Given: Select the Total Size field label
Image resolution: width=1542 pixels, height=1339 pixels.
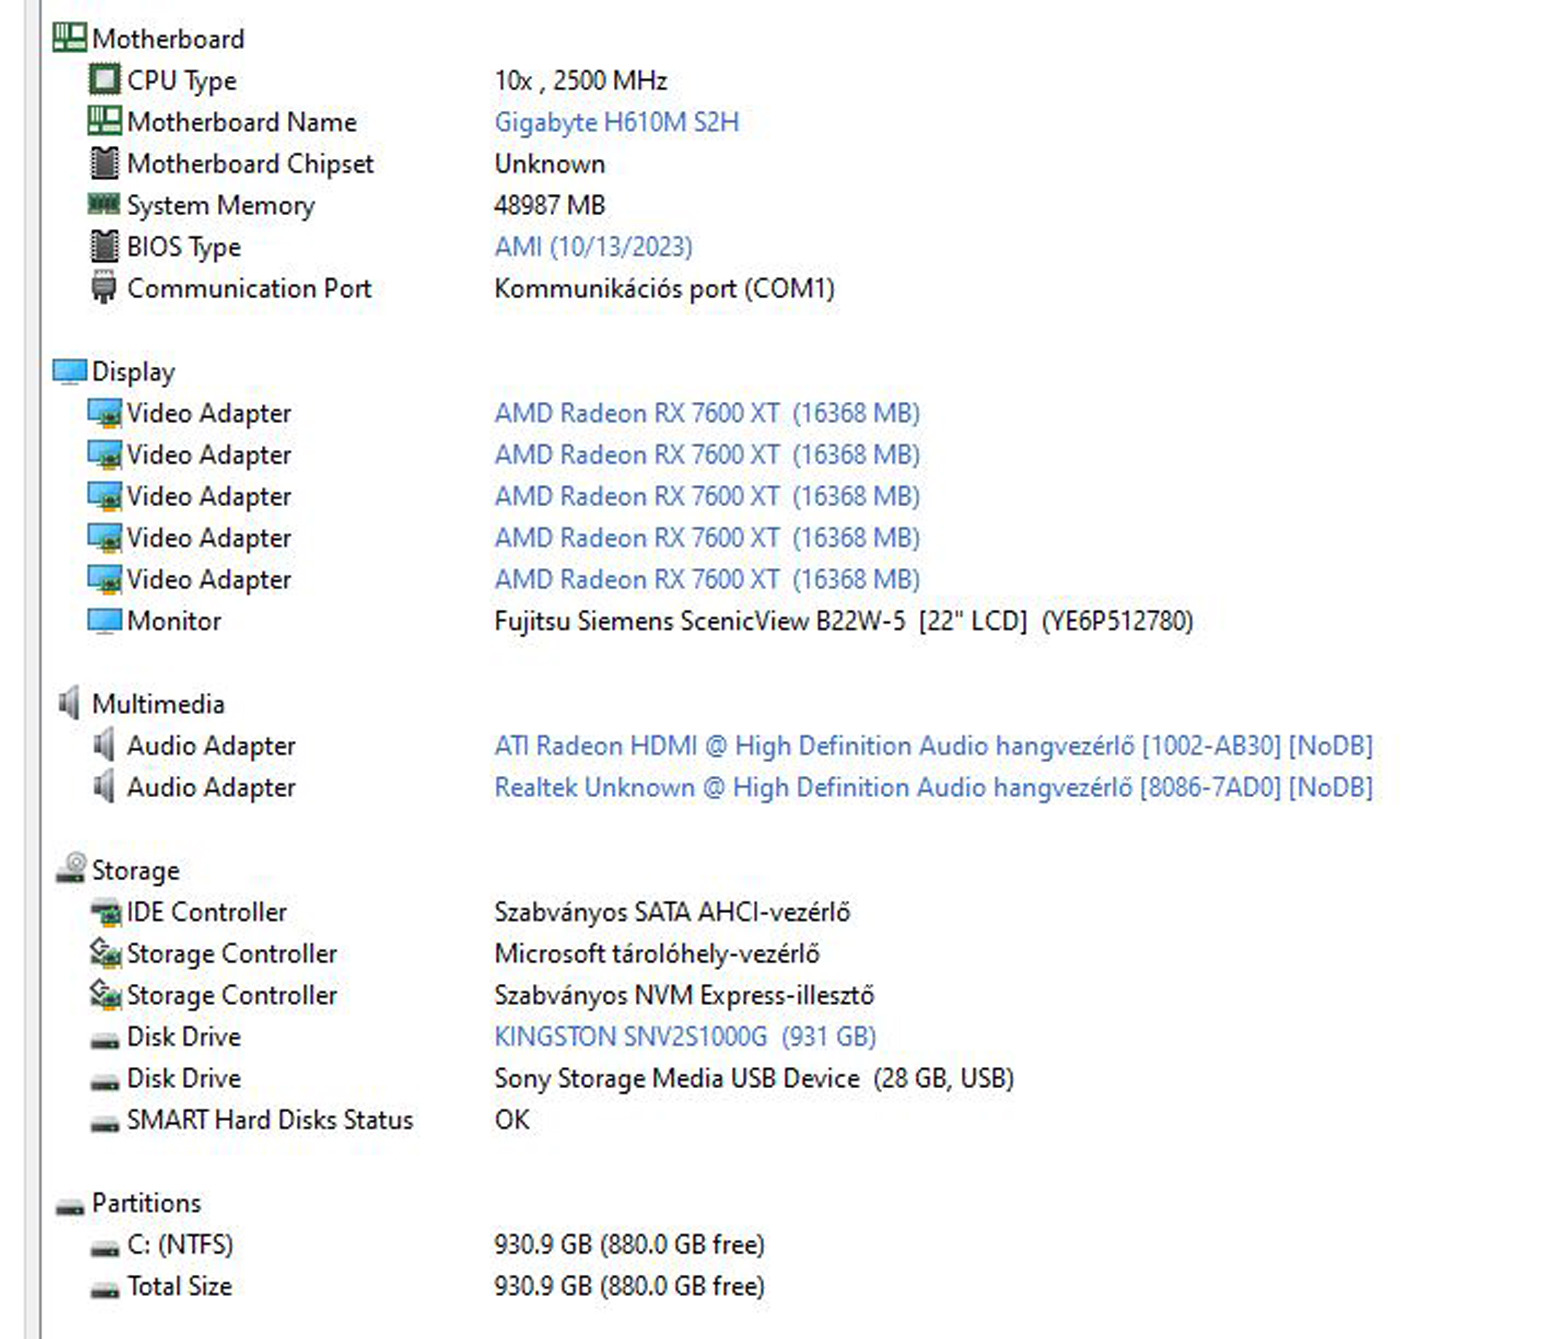Looking at the screenshot, I should tap(179, 1286).
